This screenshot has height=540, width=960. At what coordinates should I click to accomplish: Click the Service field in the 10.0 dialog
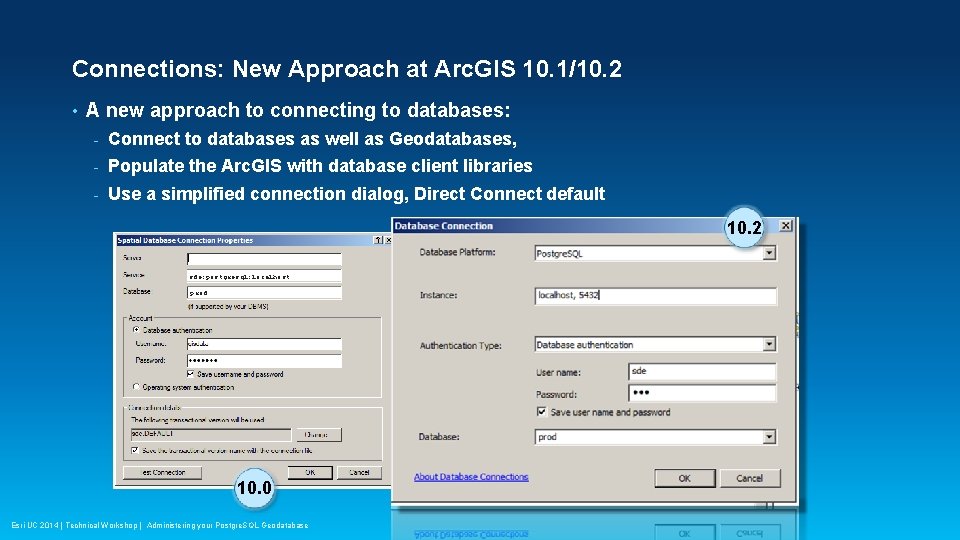pyautogui.click(x=264, y=276)
